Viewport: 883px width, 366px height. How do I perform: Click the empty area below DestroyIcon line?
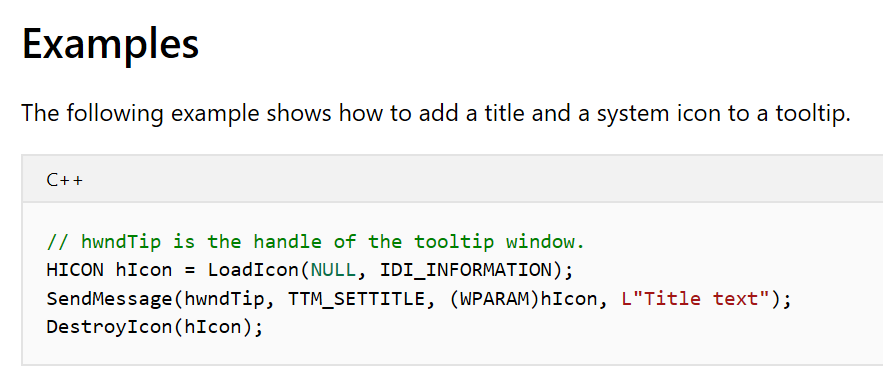[452, 350]
